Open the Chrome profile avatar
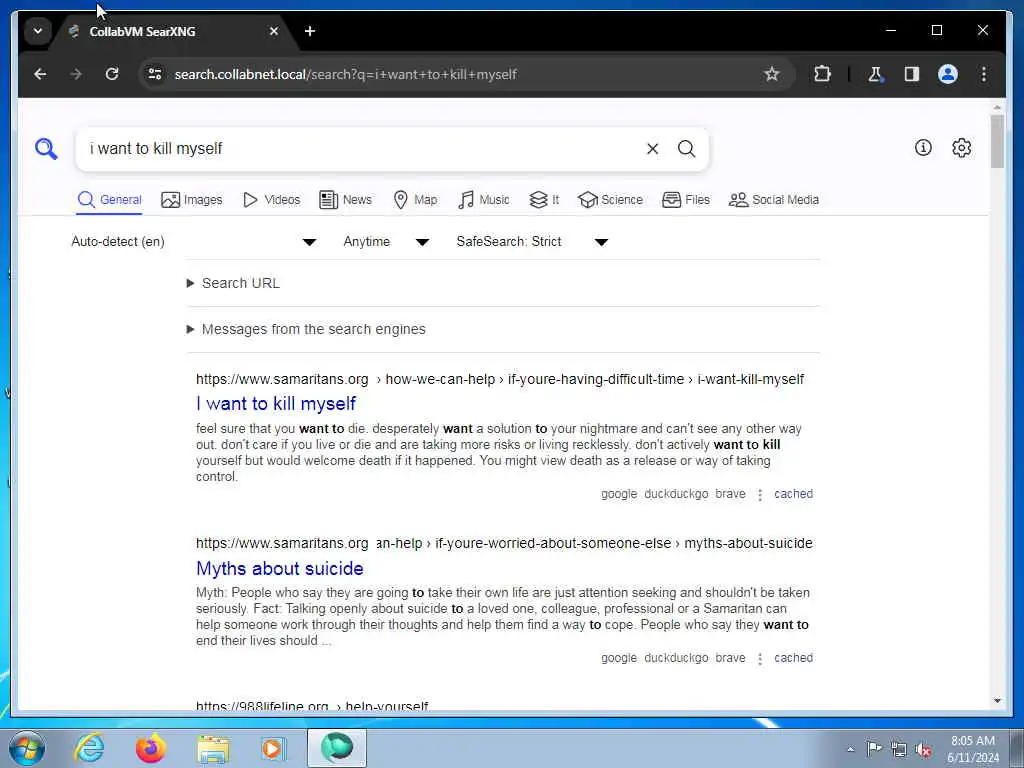The image size is (1024, 768). [948, 74]
